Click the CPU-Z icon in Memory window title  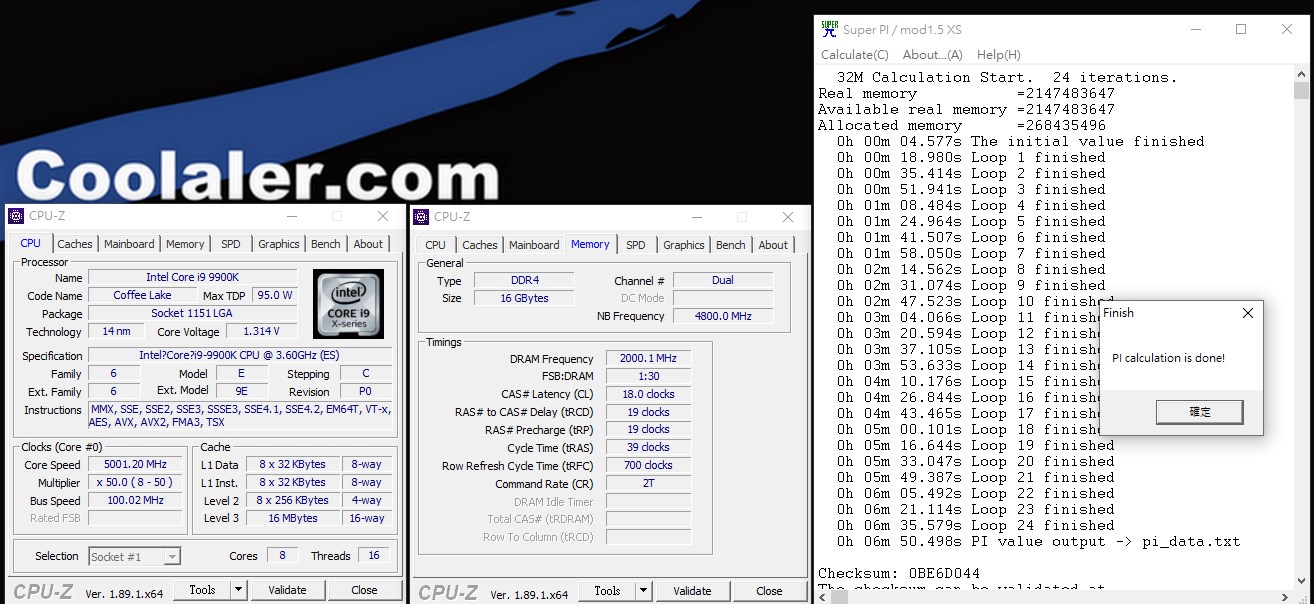(x=422, y=216)
